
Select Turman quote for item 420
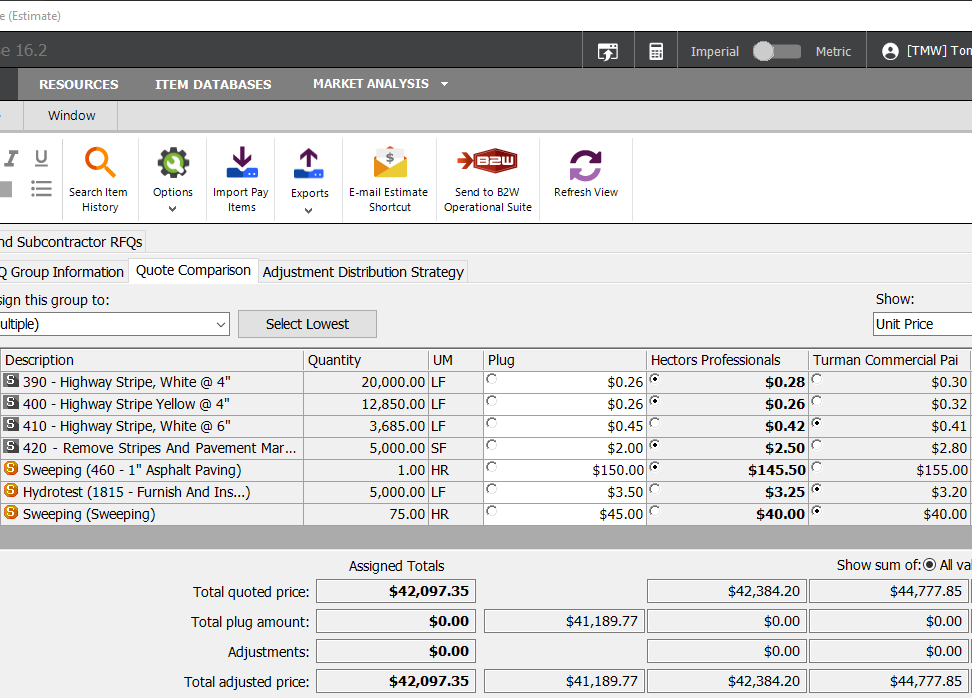[816, 445]
